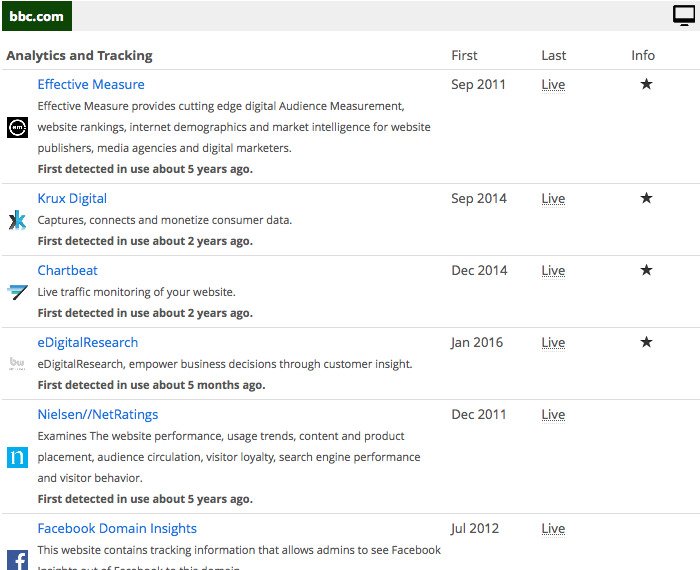The image size is (700, 570).
Task: Click Live status for Krux Digital
Action: tap(553, 198)
